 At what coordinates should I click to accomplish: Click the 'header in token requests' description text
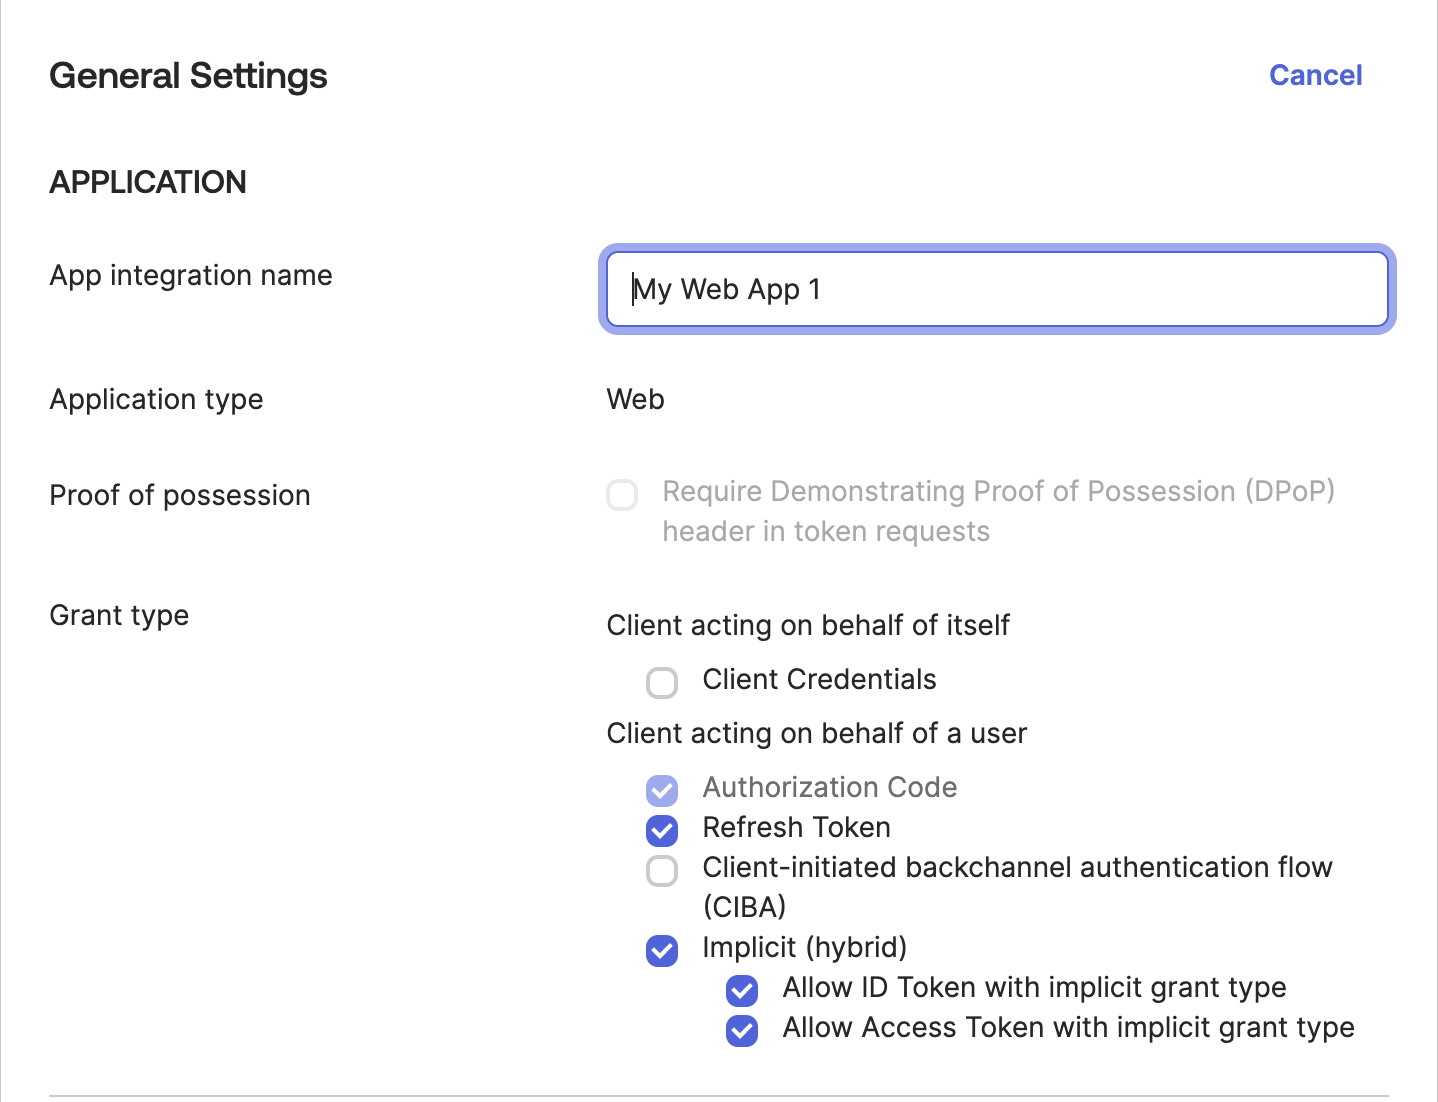click(826, 531)
